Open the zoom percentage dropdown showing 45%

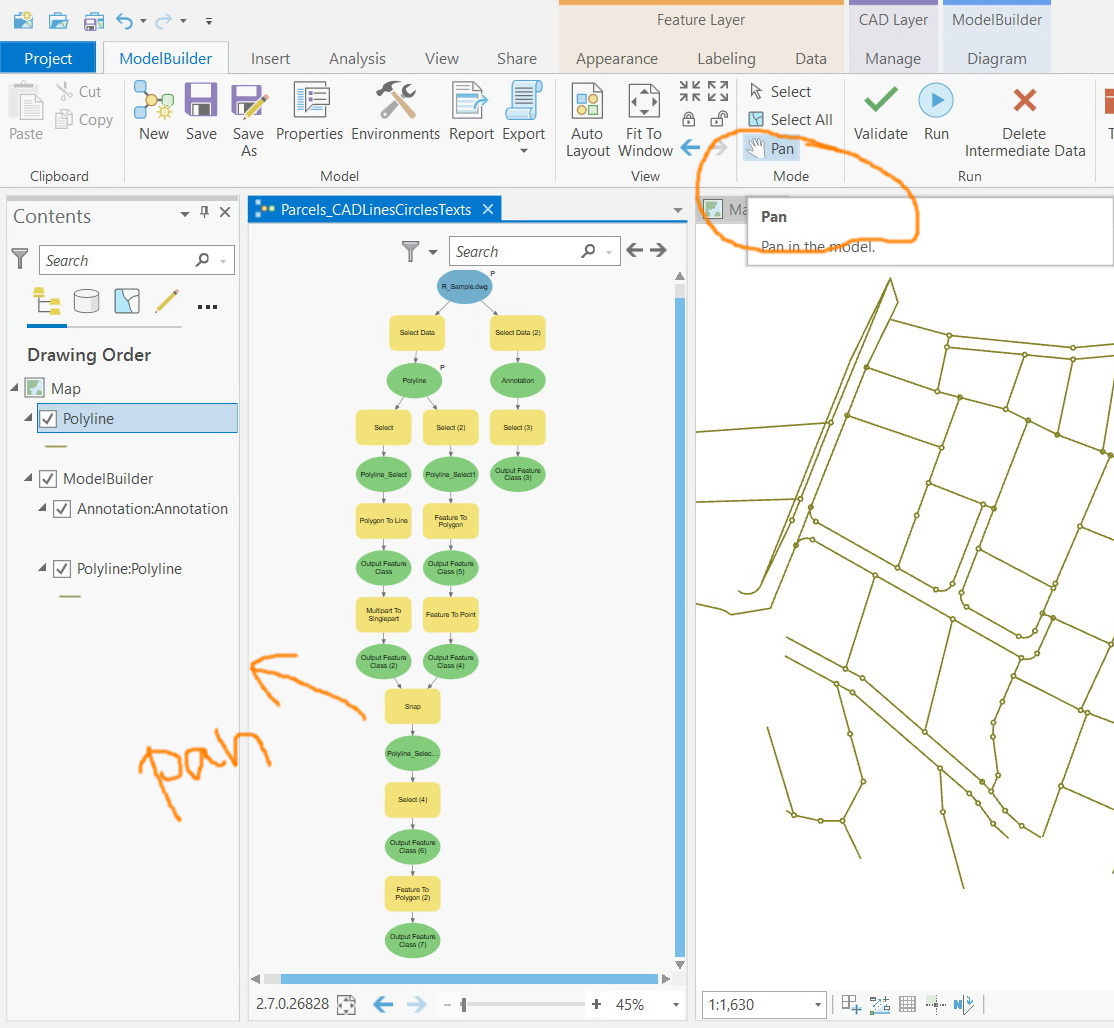pos(674,1004)
